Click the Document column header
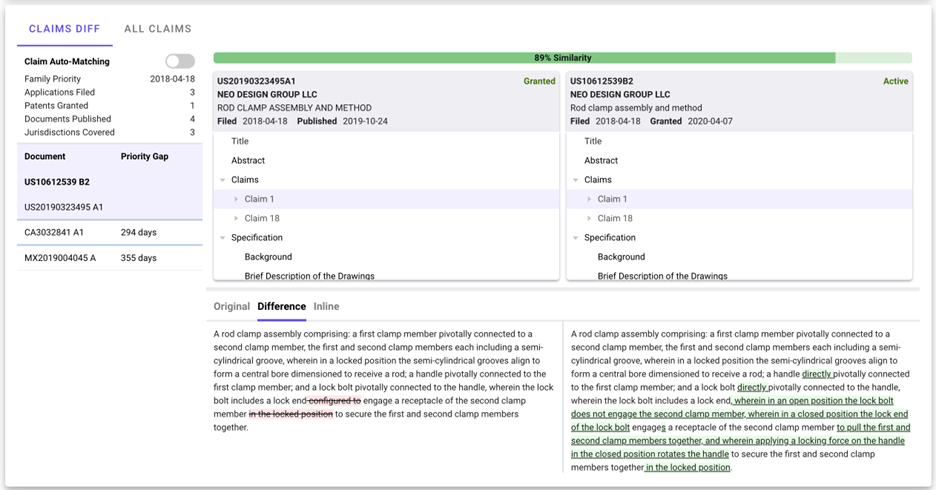936x490 pixels. click(45, 156)
